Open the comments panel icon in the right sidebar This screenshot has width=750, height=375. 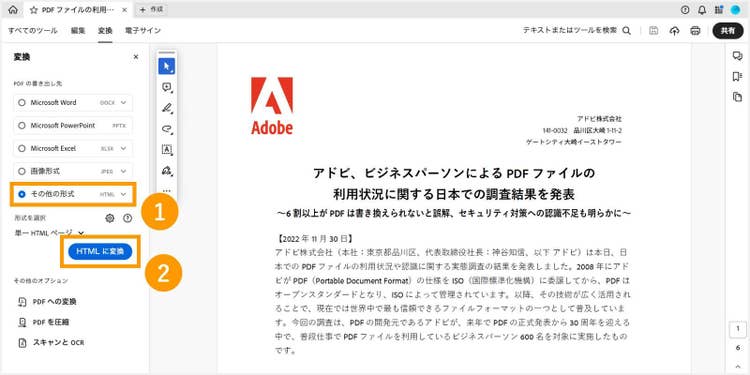pyautogui.click(x=737, y=56)
